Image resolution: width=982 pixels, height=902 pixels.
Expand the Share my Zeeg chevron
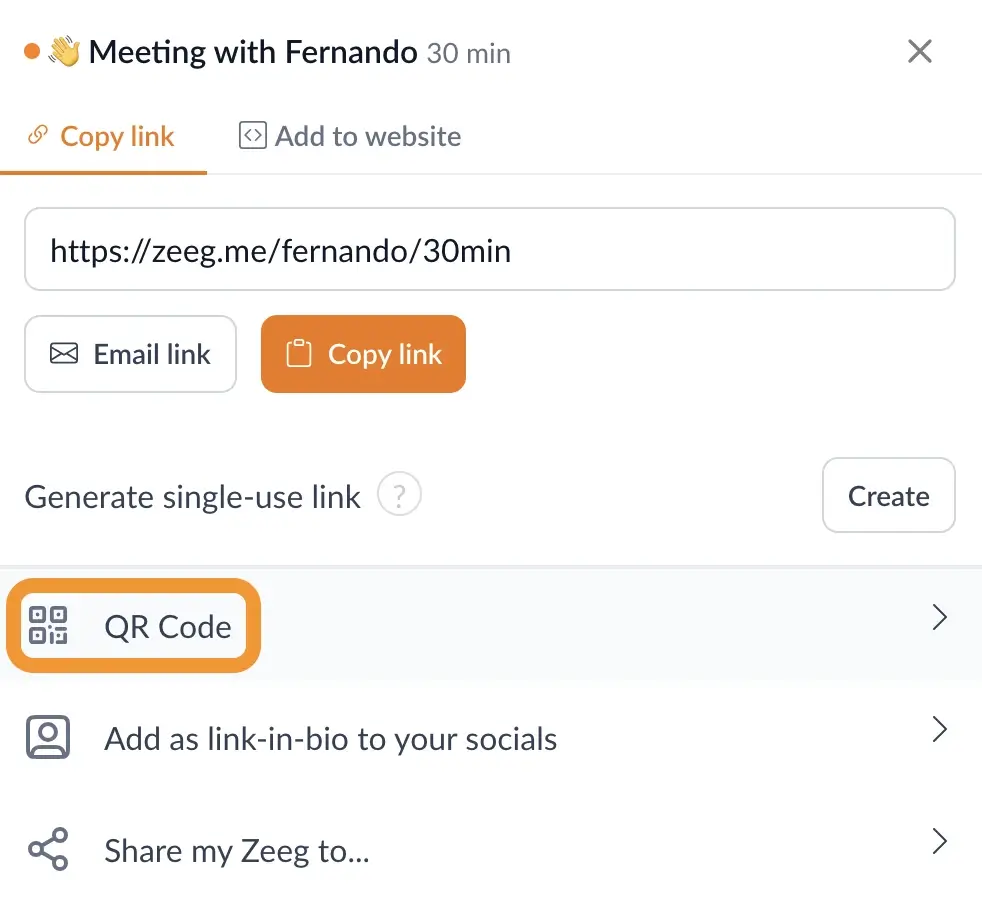click(x=939, y=841)
